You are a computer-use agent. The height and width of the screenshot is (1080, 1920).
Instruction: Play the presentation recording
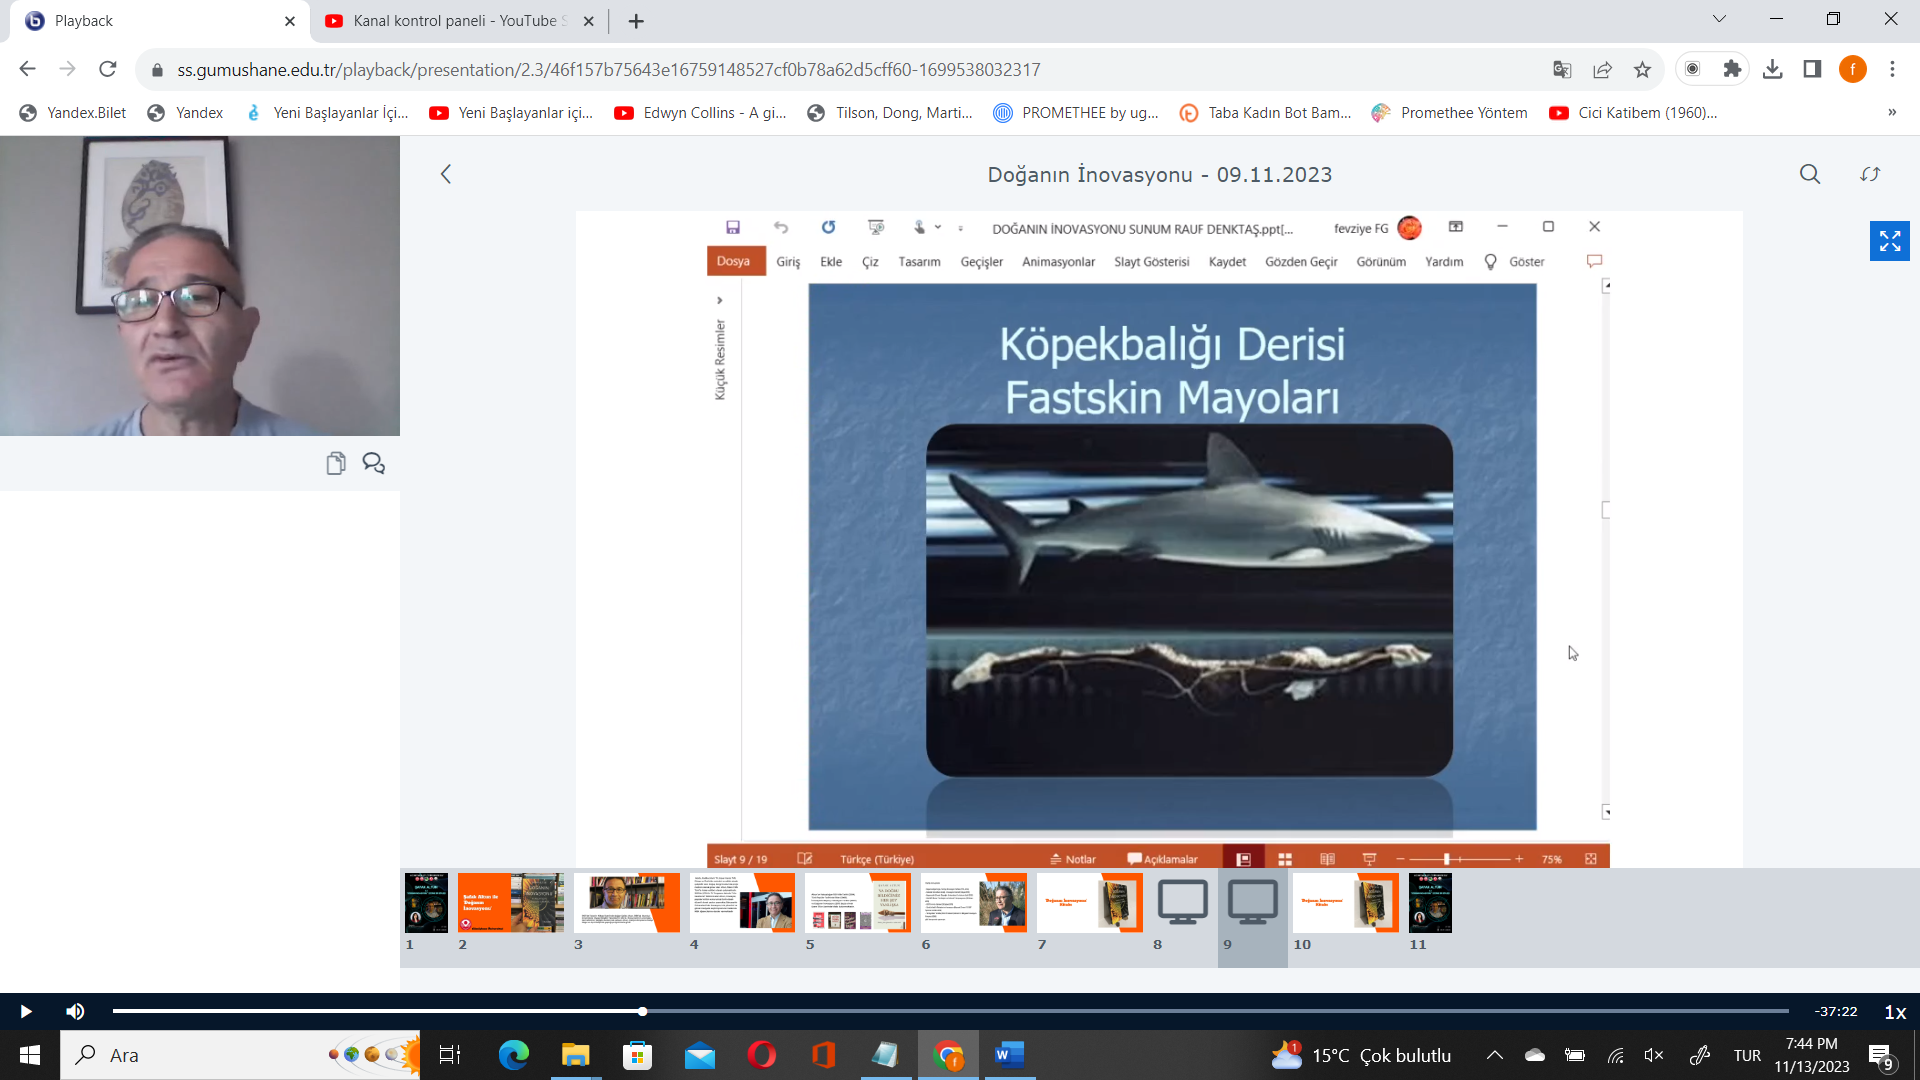pyautogui.click(x=26, y=1012)
